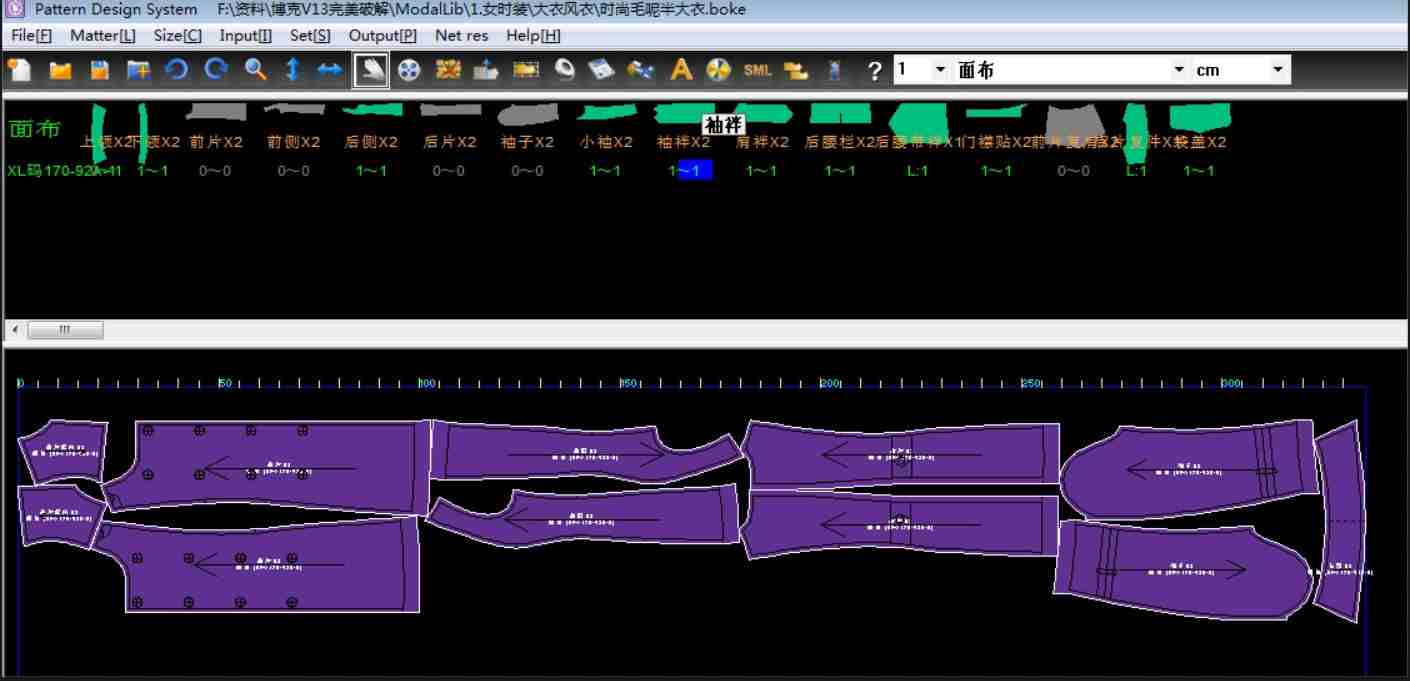Click the Undo arrow icon
The height and width of the screenshot is (681, 1410).
pyautogui.click(x=177, y=70)
